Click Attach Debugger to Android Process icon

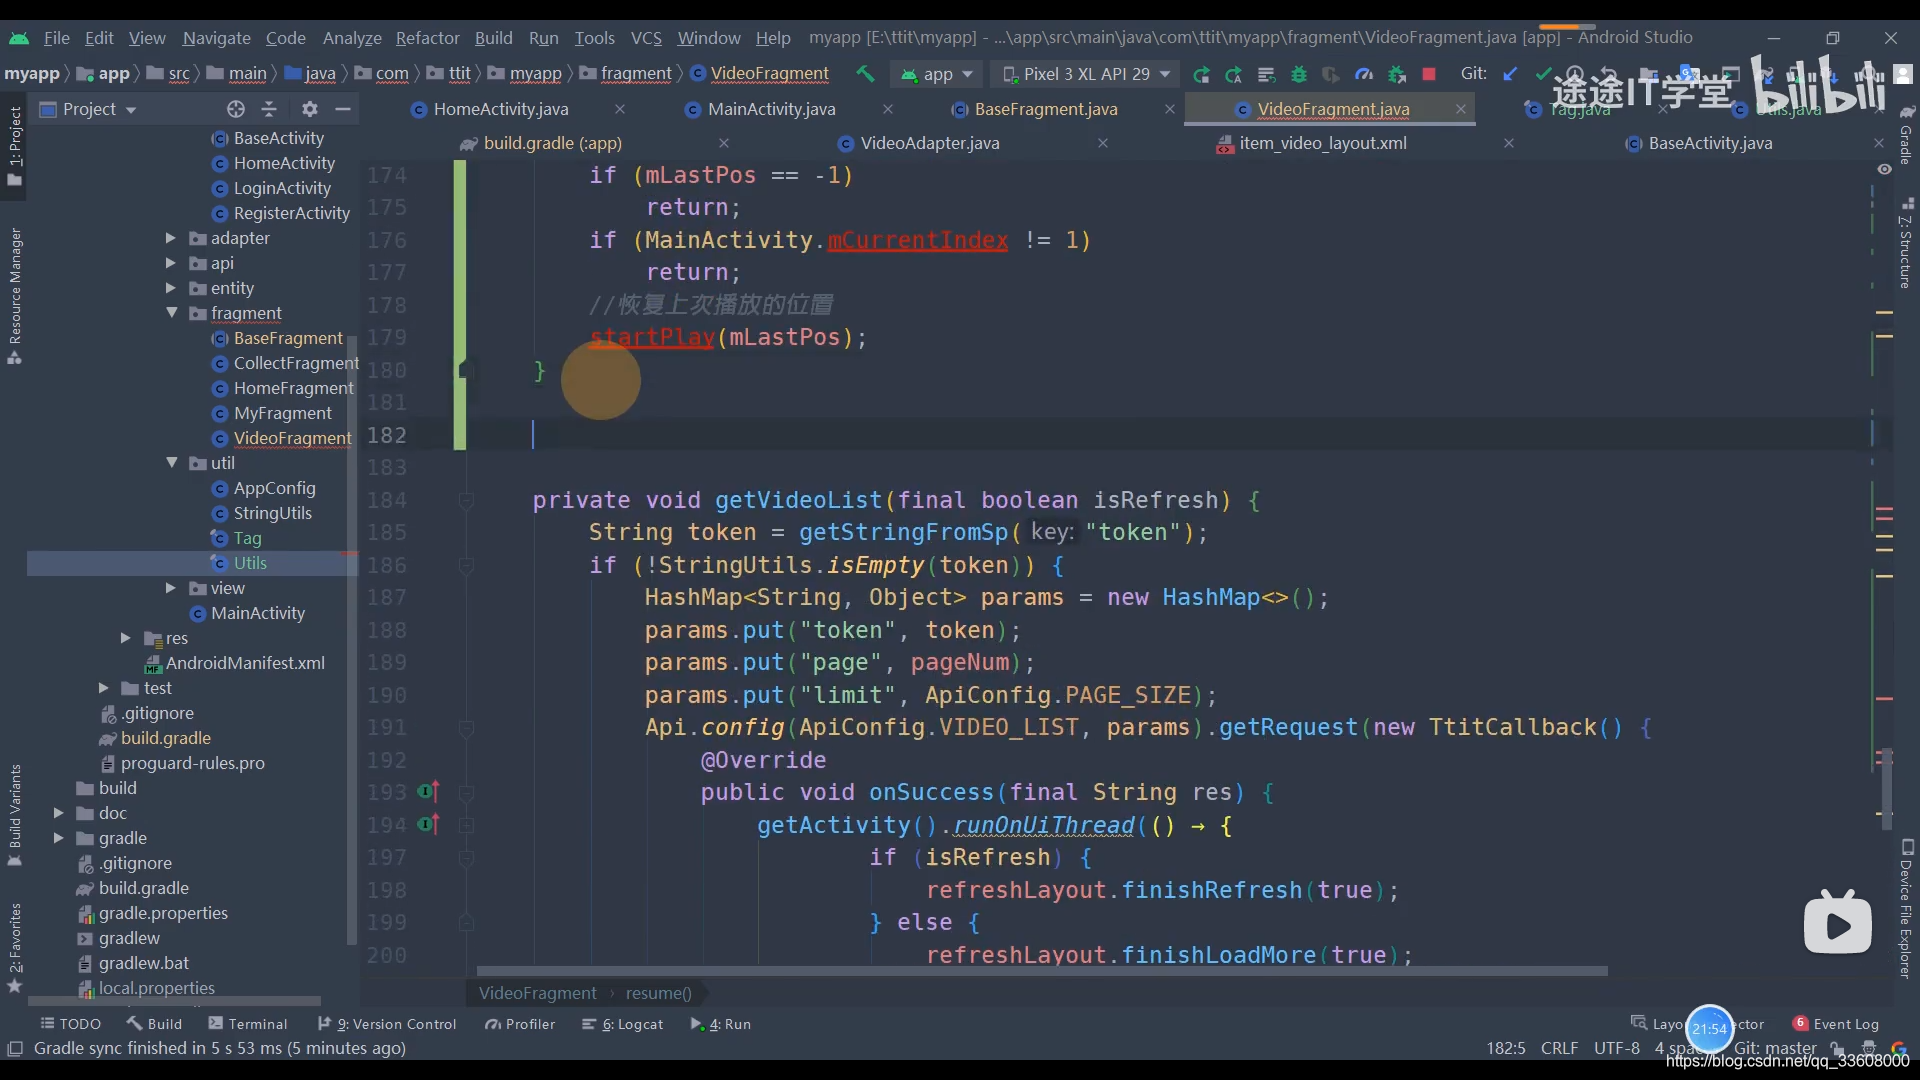tap(1397, 74)
